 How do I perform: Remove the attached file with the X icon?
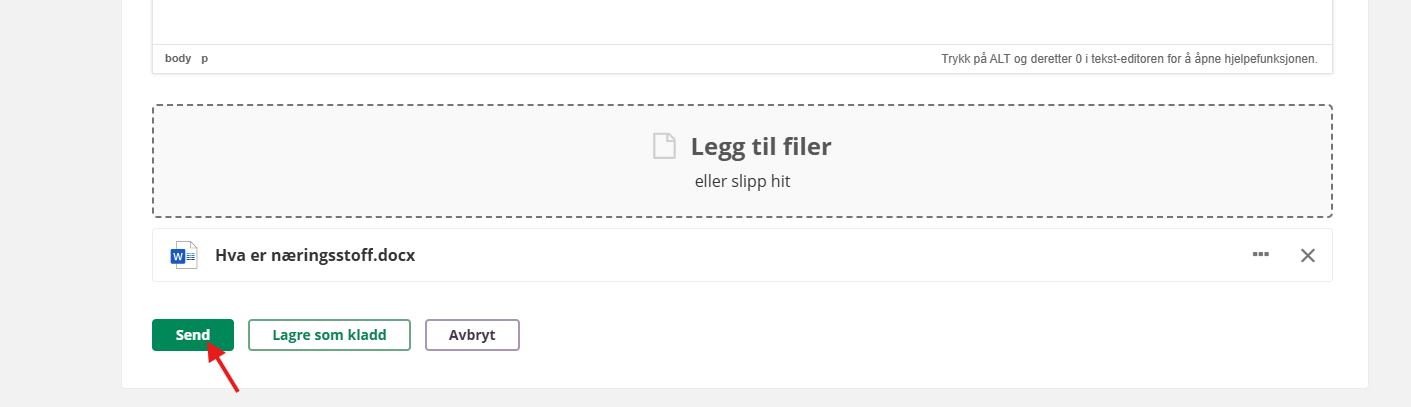pos(1307,255)
